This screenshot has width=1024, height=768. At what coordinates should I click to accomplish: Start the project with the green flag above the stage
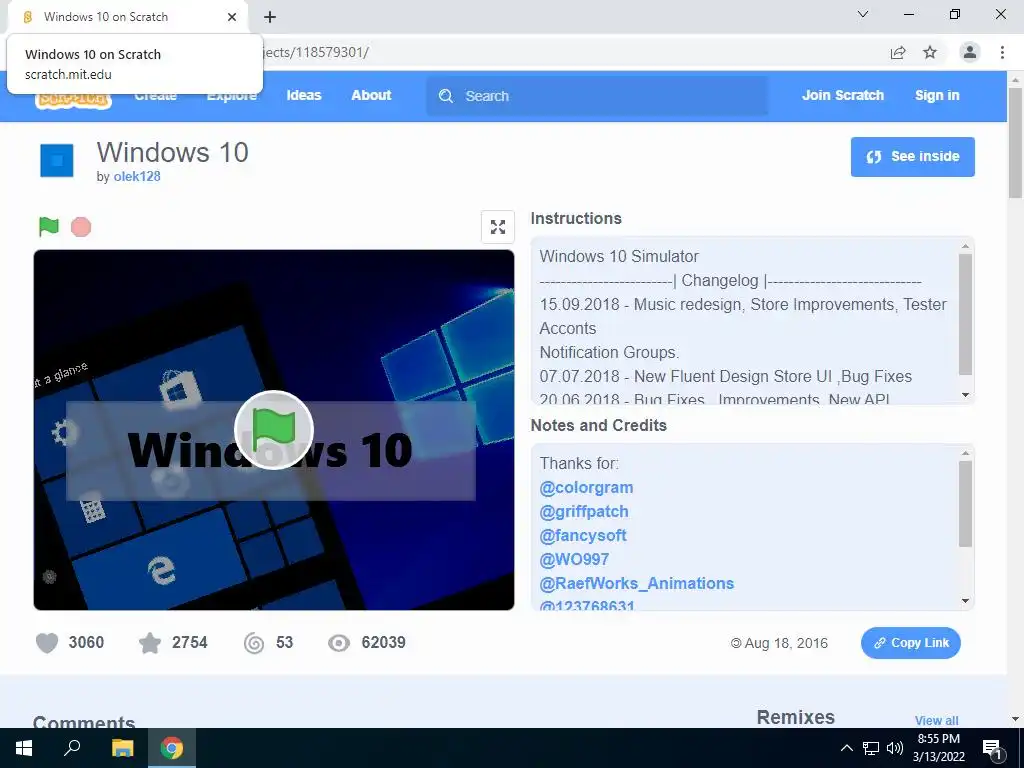tap(49, 227)
